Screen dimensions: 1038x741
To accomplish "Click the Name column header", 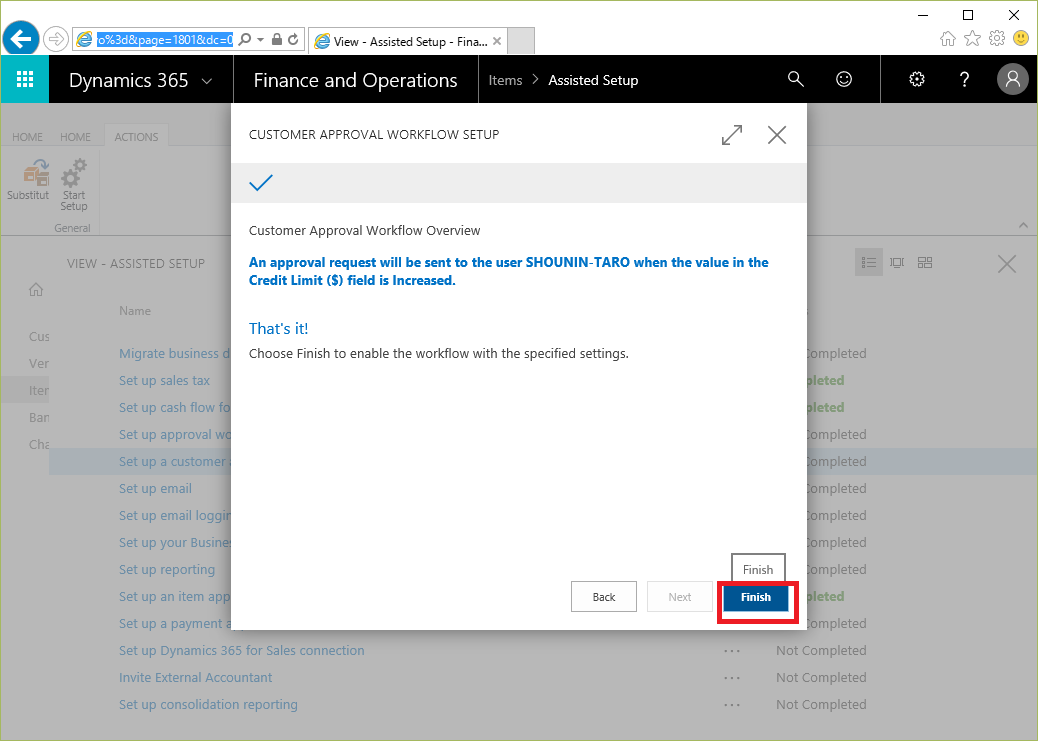I will click(135, 311).
